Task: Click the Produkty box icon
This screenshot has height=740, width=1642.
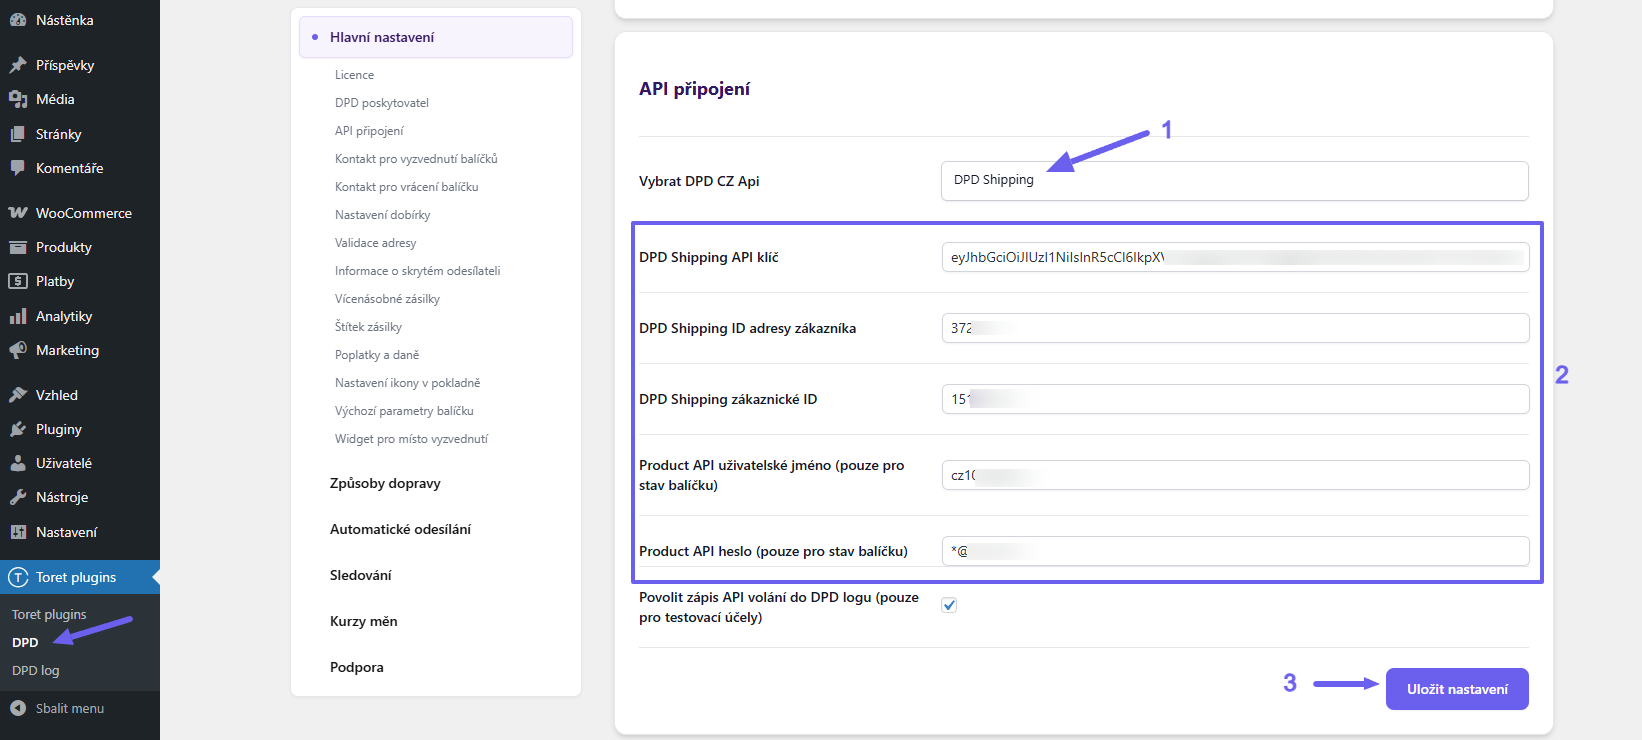Action: [18, 247]
